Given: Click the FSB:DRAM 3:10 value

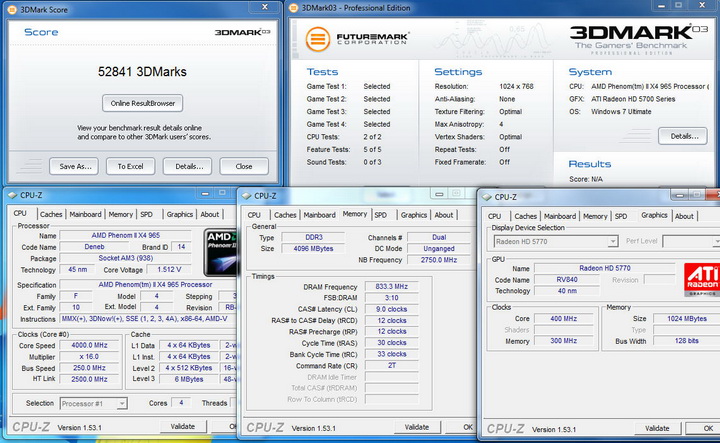Looking at the screenshot, I should click(392, 297).
